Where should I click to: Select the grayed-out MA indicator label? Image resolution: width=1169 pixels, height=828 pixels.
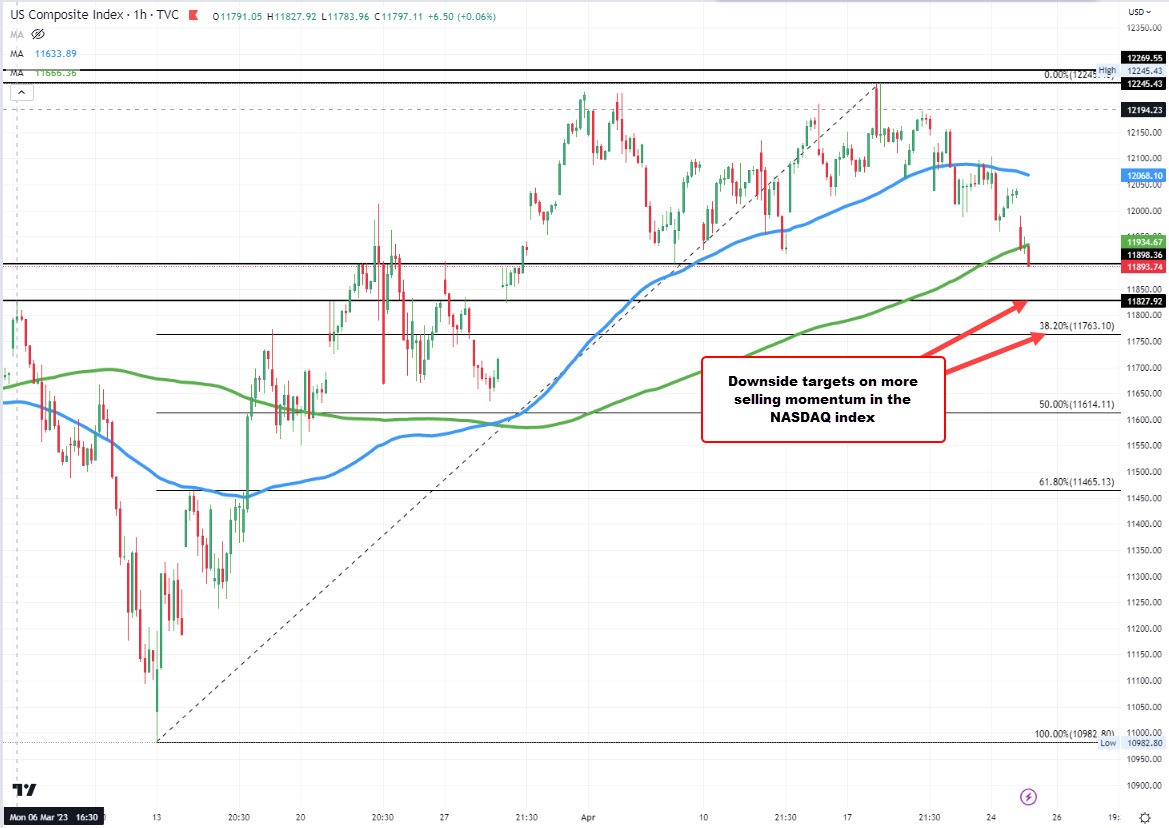point(15,33)
